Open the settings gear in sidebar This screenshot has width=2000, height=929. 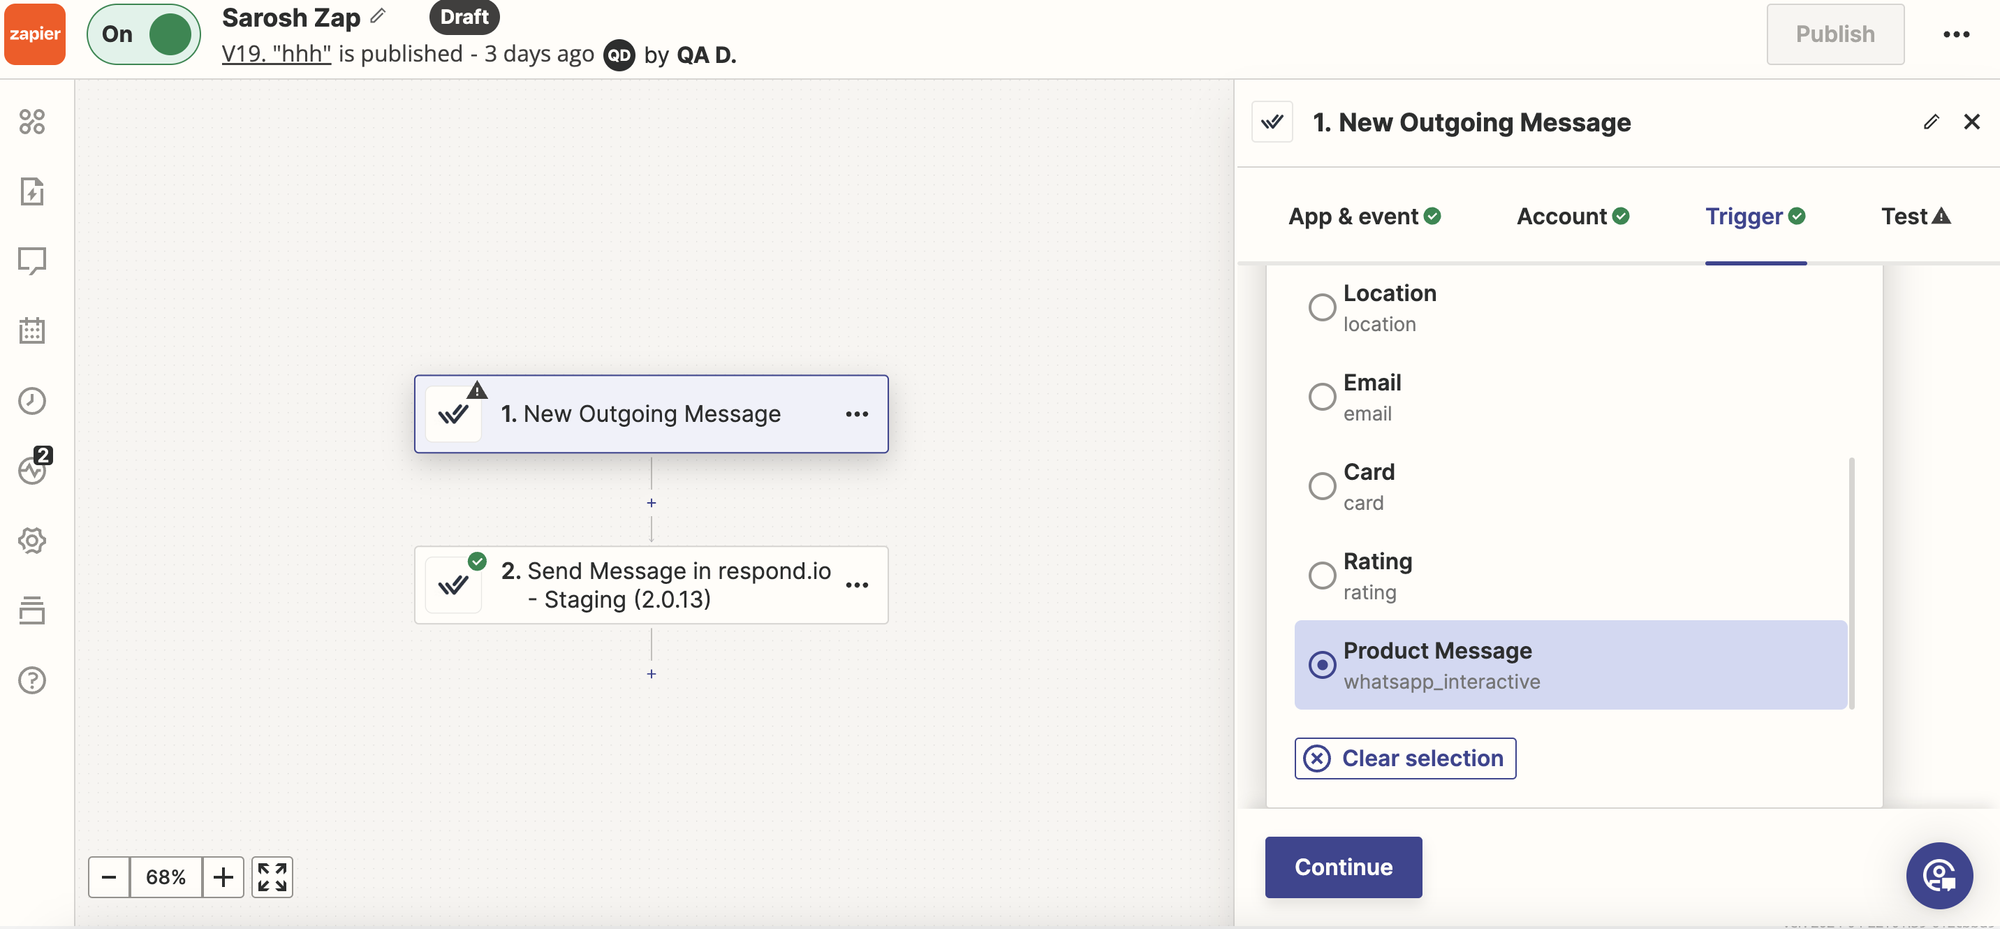coord(32,541)
